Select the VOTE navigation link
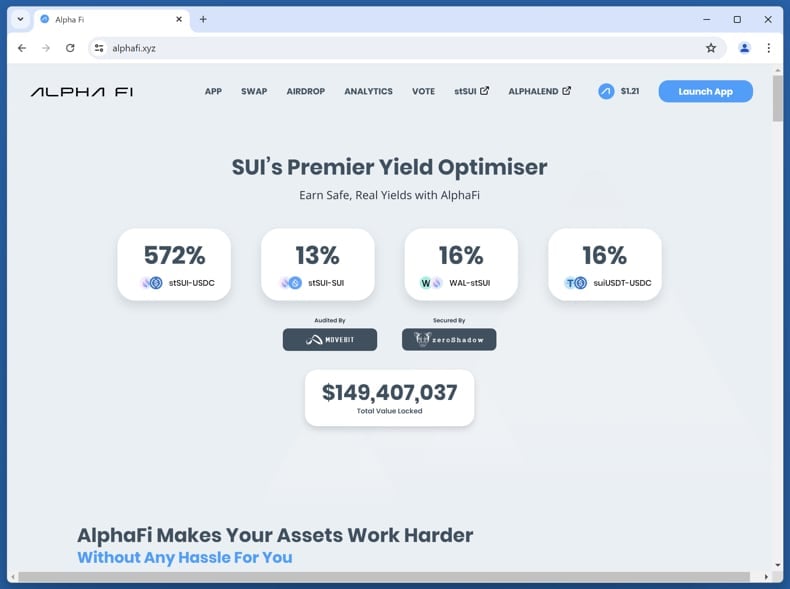The height and width of the screenshot is (589, 790). point(423,91)
